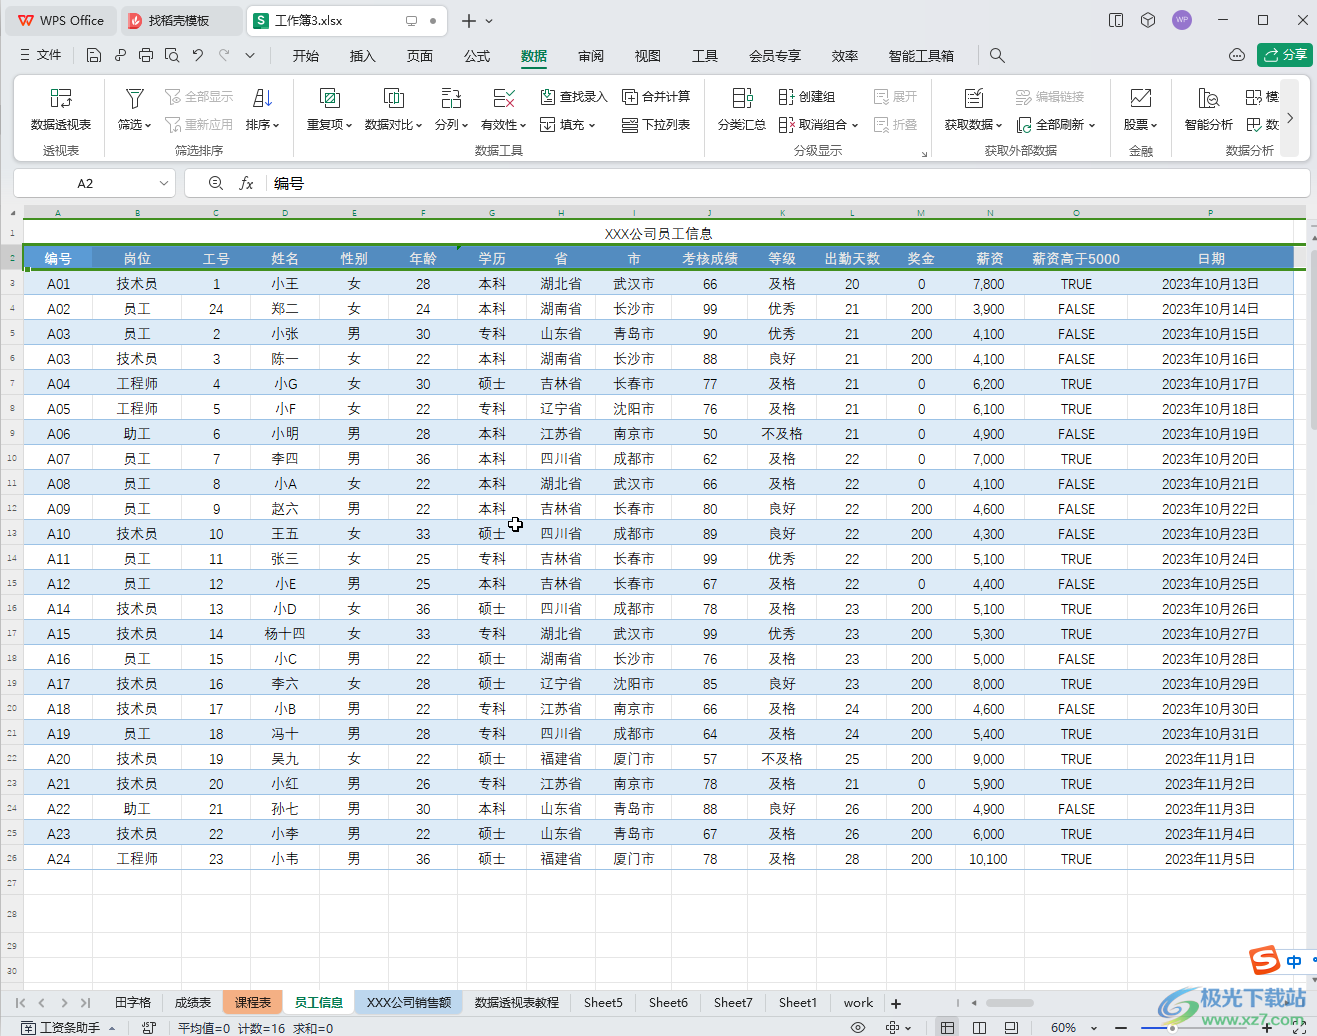The height and width of the screenshot is (1036, 1317).
Task: Open the PivotTable (数据透视表) tool
Action: [61, 109]
